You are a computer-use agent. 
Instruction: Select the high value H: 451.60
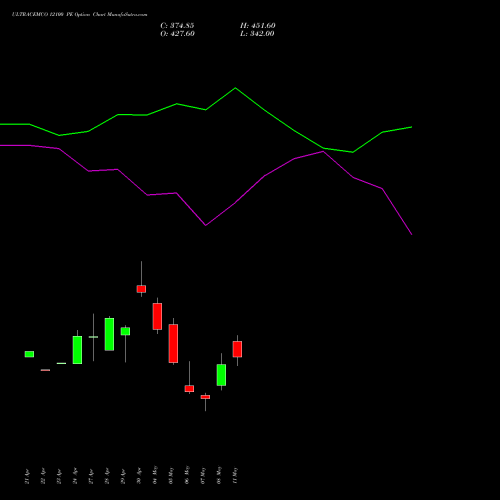coord(258,26)
